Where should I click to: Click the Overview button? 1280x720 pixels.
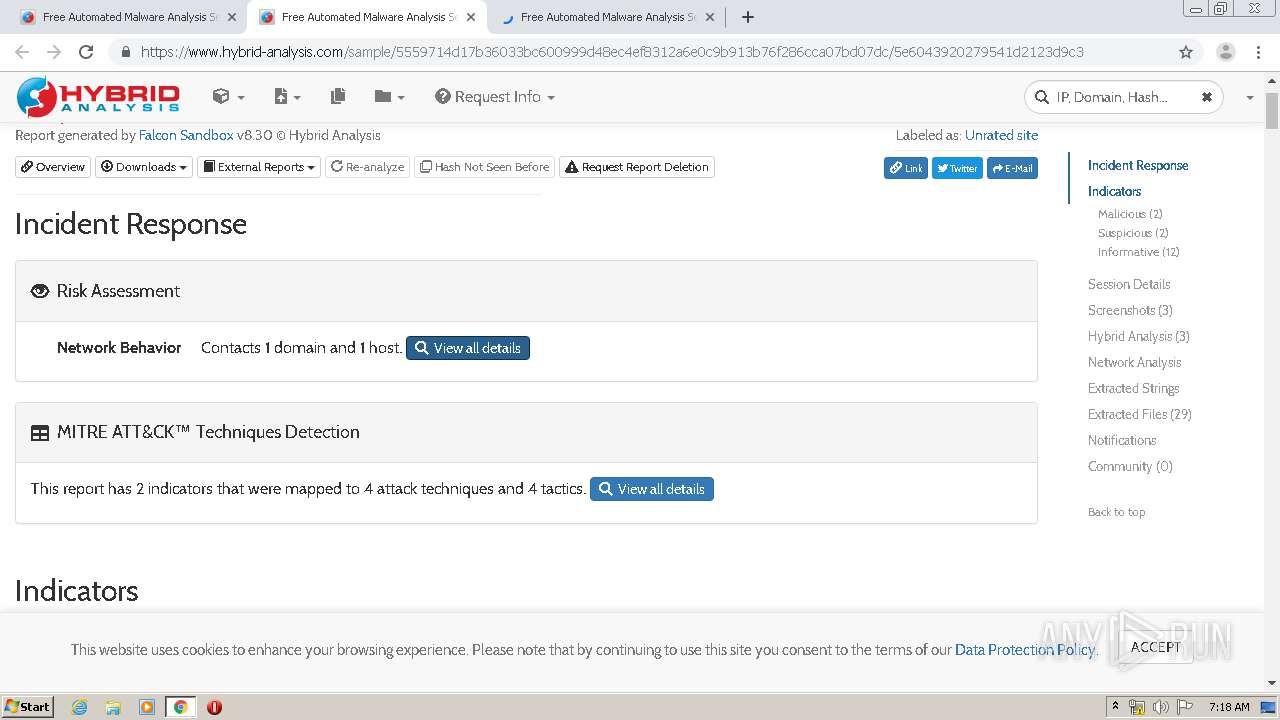pyautogui.click(x=53, y=167)
